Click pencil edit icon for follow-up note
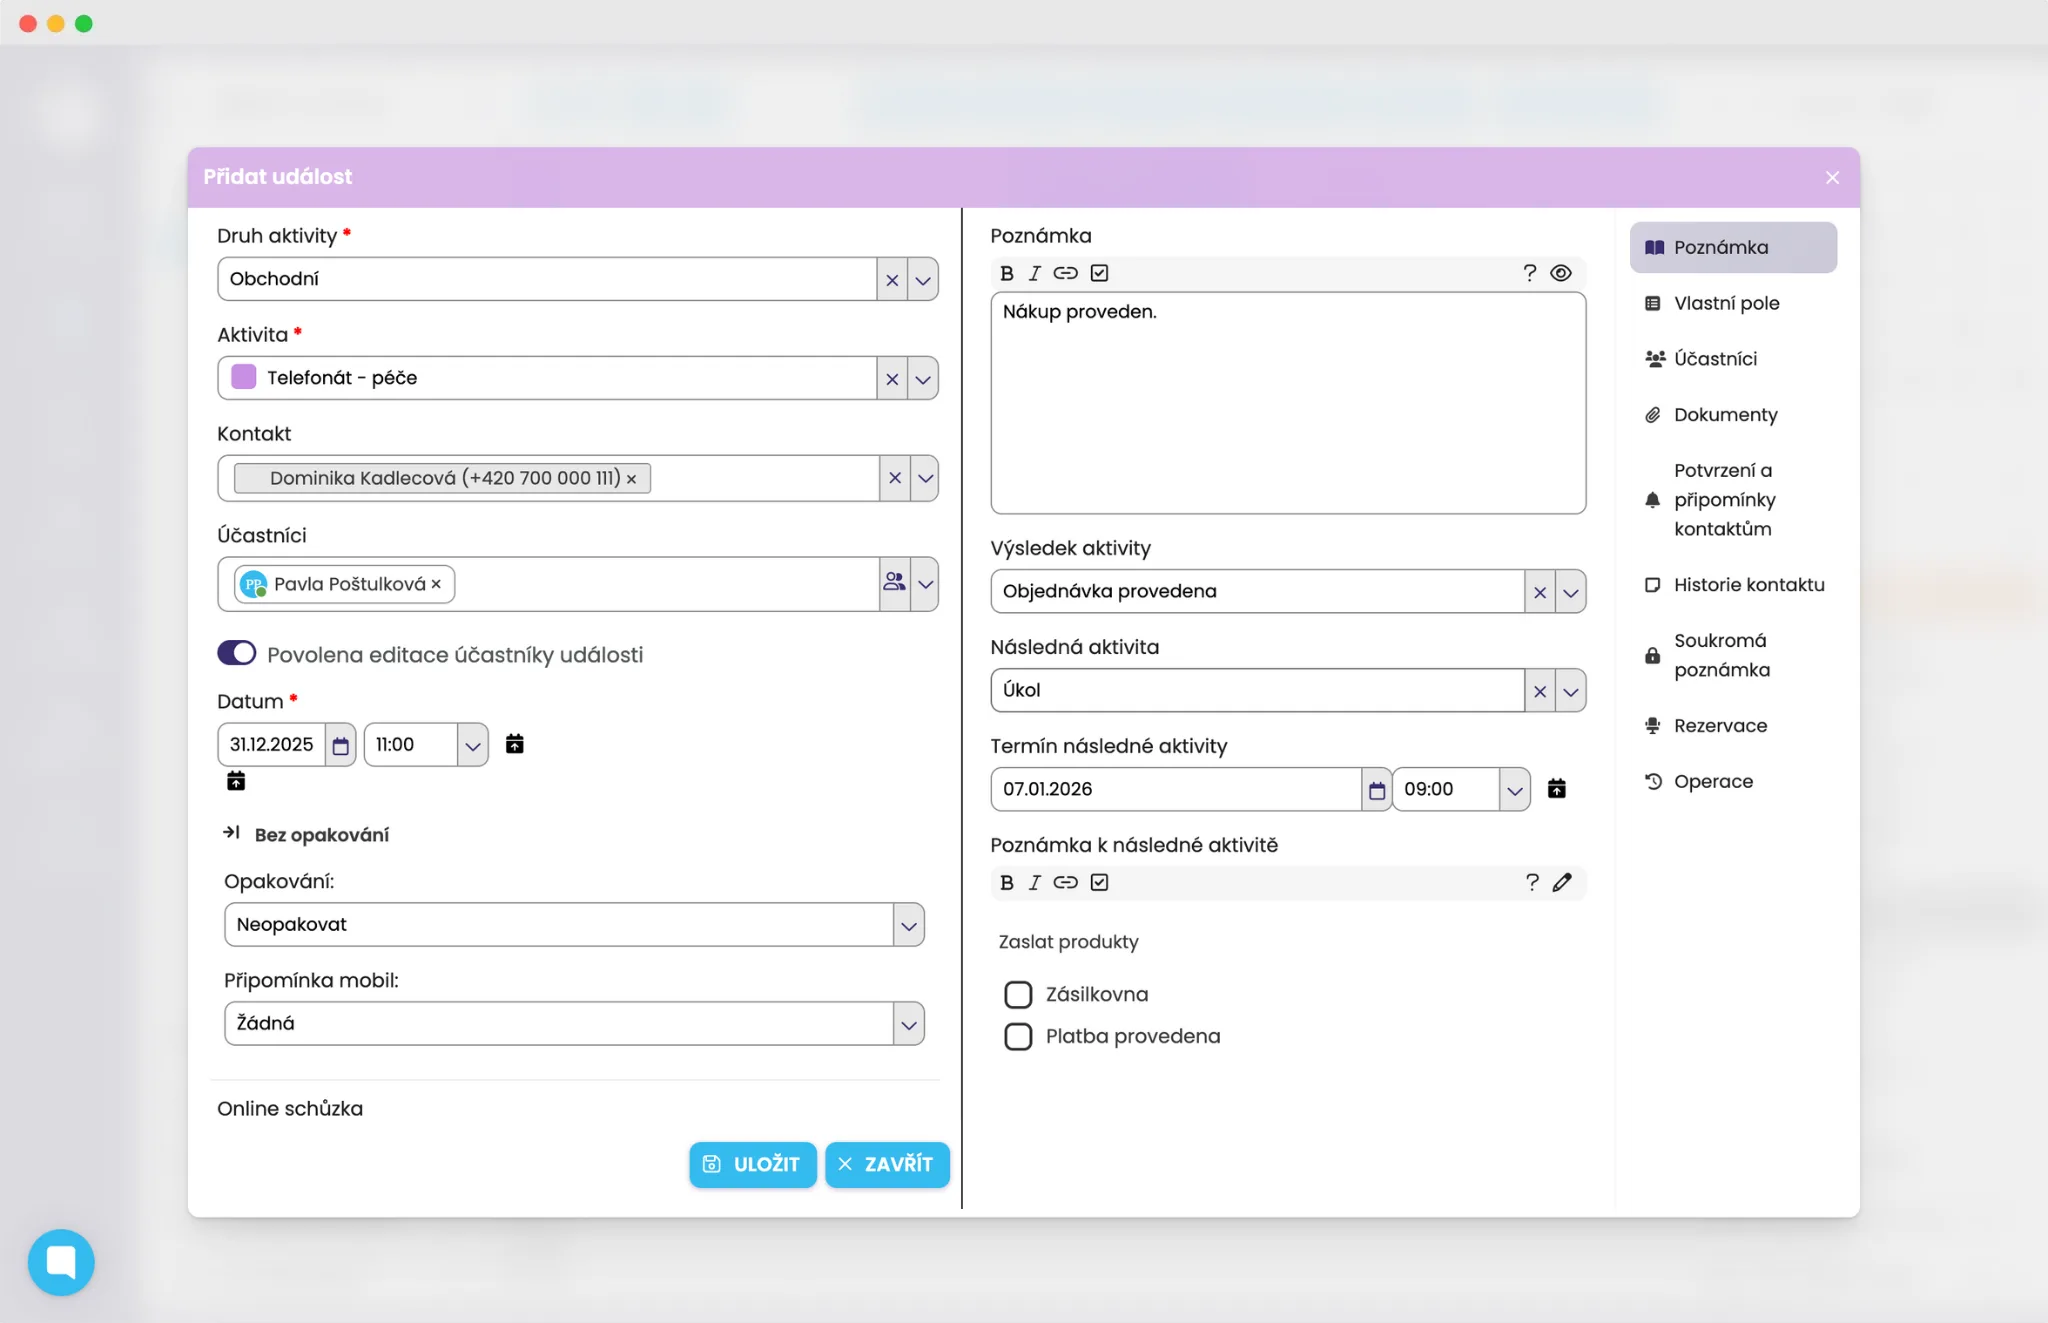 1562,882
